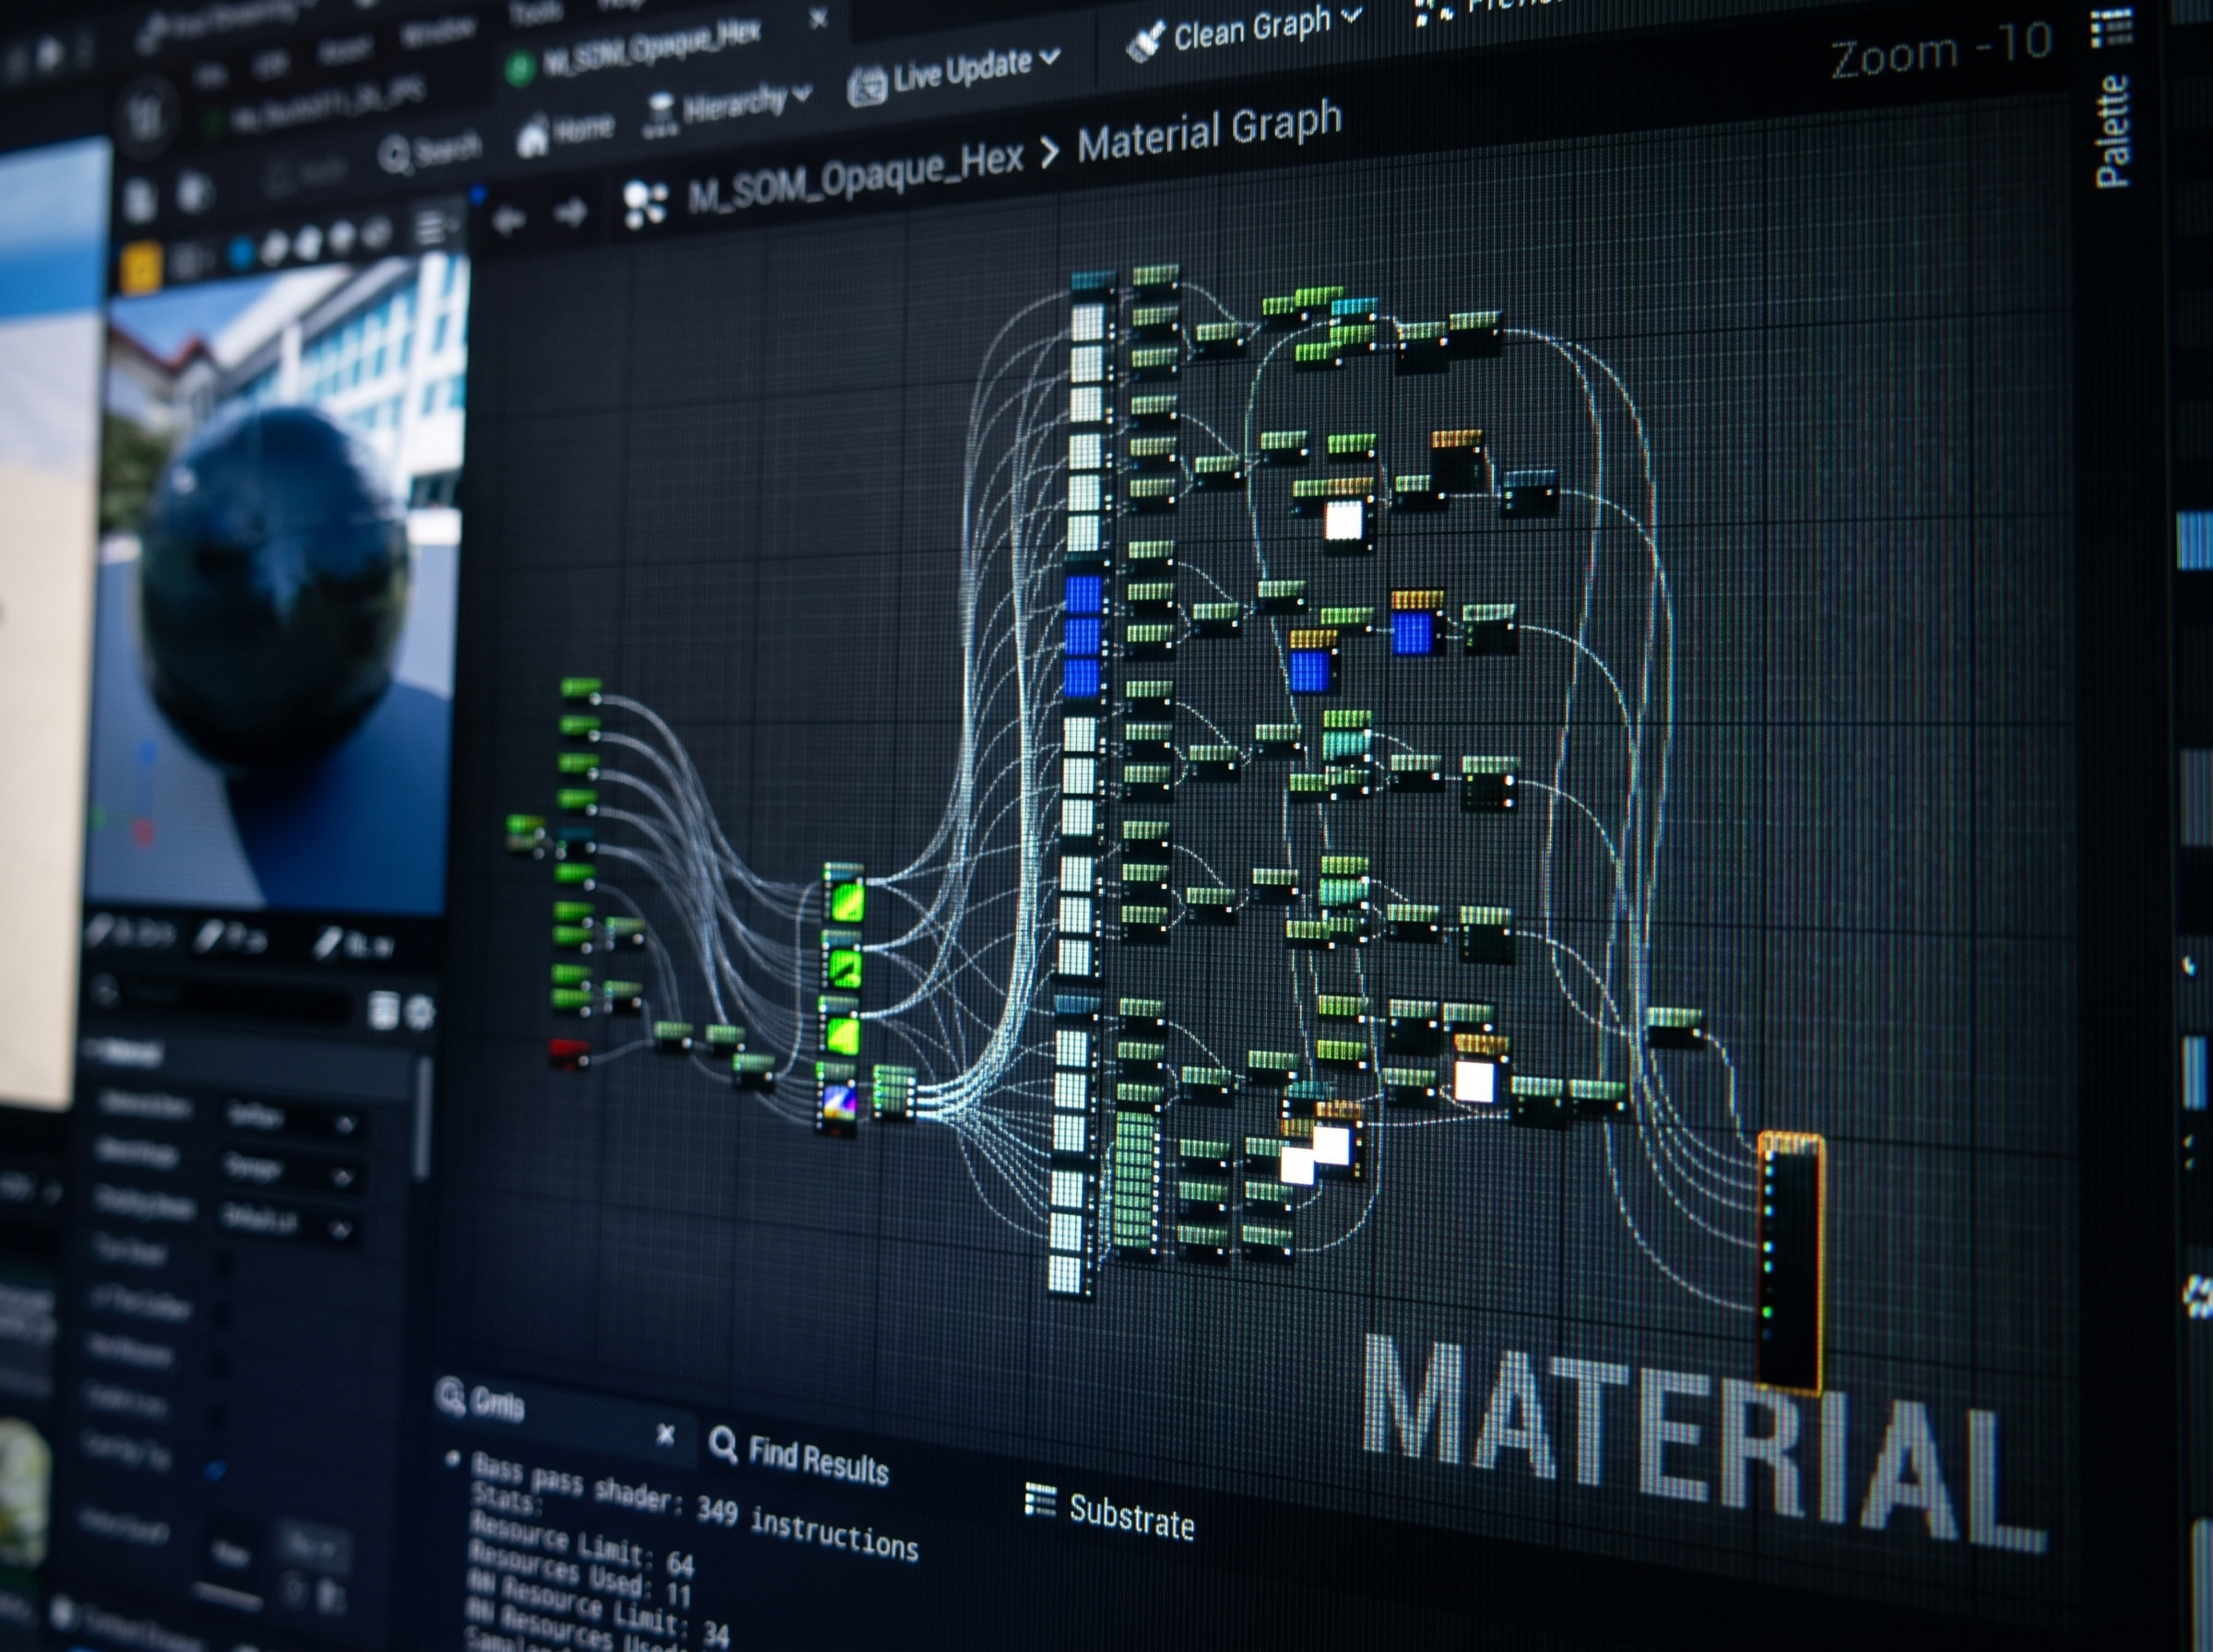Close the M_SOM_Opaque_Hex tab
The width and height of the screenshot is (2213, 1652).
[818, 18]
